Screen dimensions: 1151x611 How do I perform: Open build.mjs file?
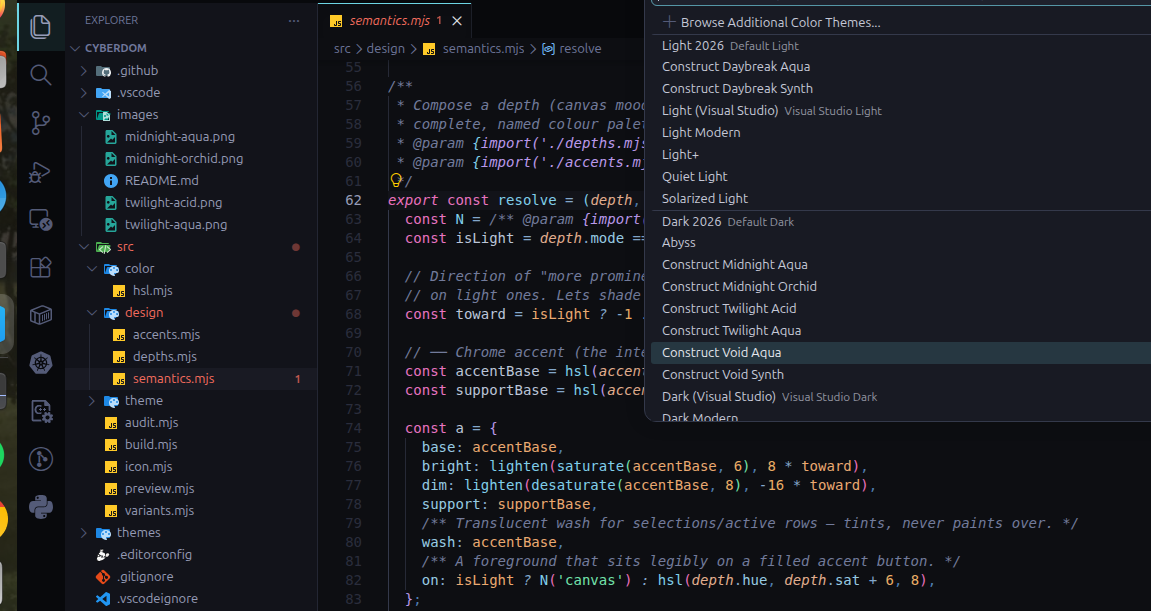150,445
